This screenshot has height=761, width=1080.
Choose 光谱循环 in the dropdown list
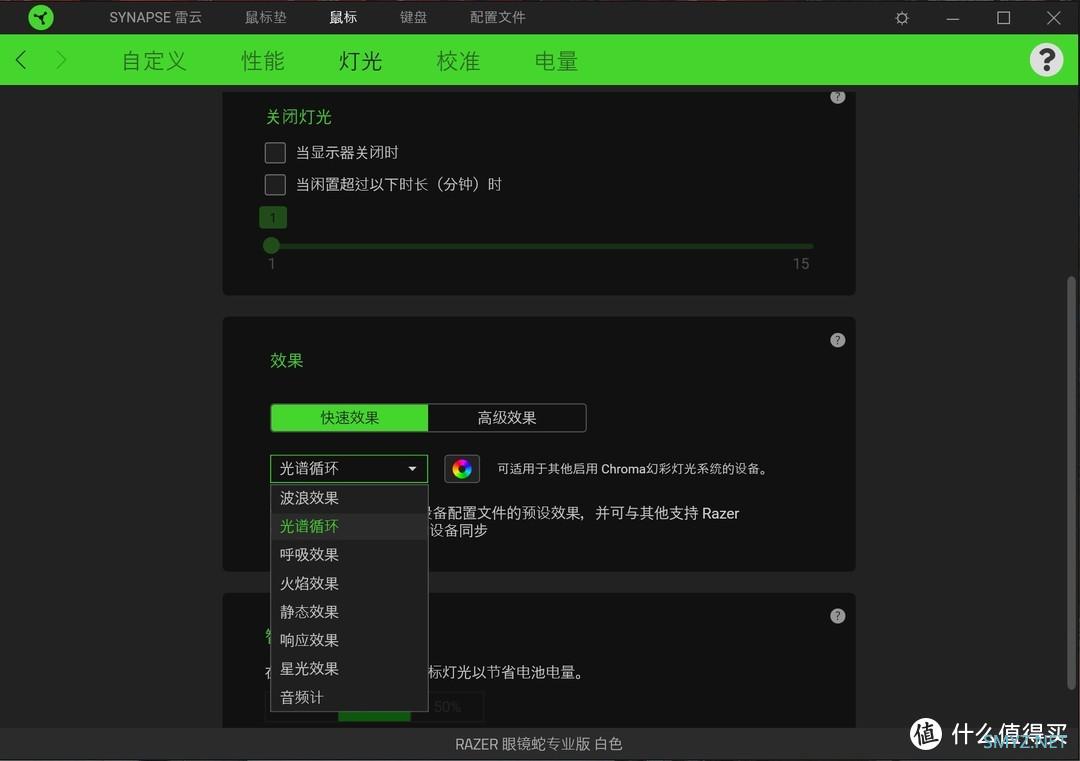349,526
